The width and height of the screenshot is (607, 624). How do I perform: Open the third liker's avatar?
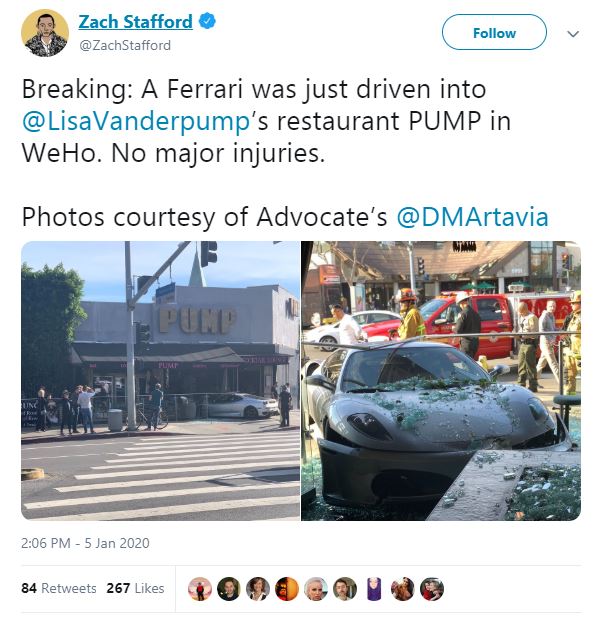(x=258, y=589)
